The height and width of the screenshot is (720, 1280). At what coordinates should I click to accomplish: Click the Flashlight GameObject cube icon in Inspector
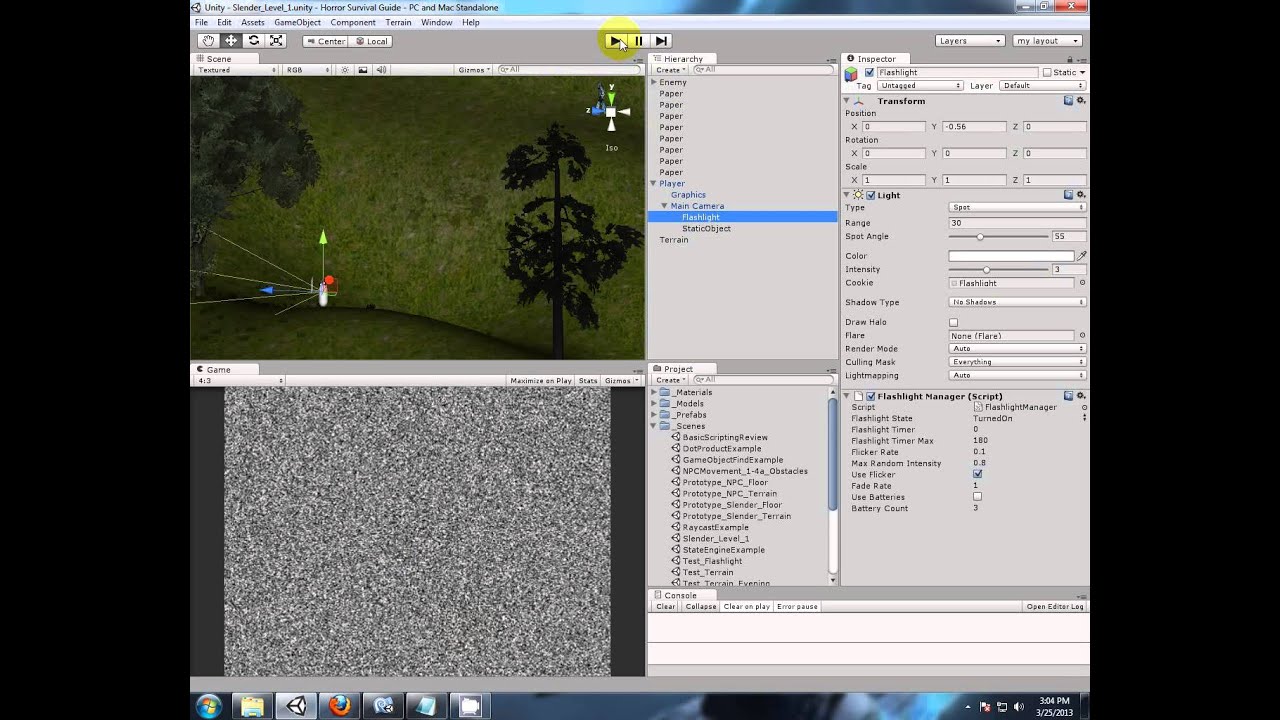tap(851, 73)
